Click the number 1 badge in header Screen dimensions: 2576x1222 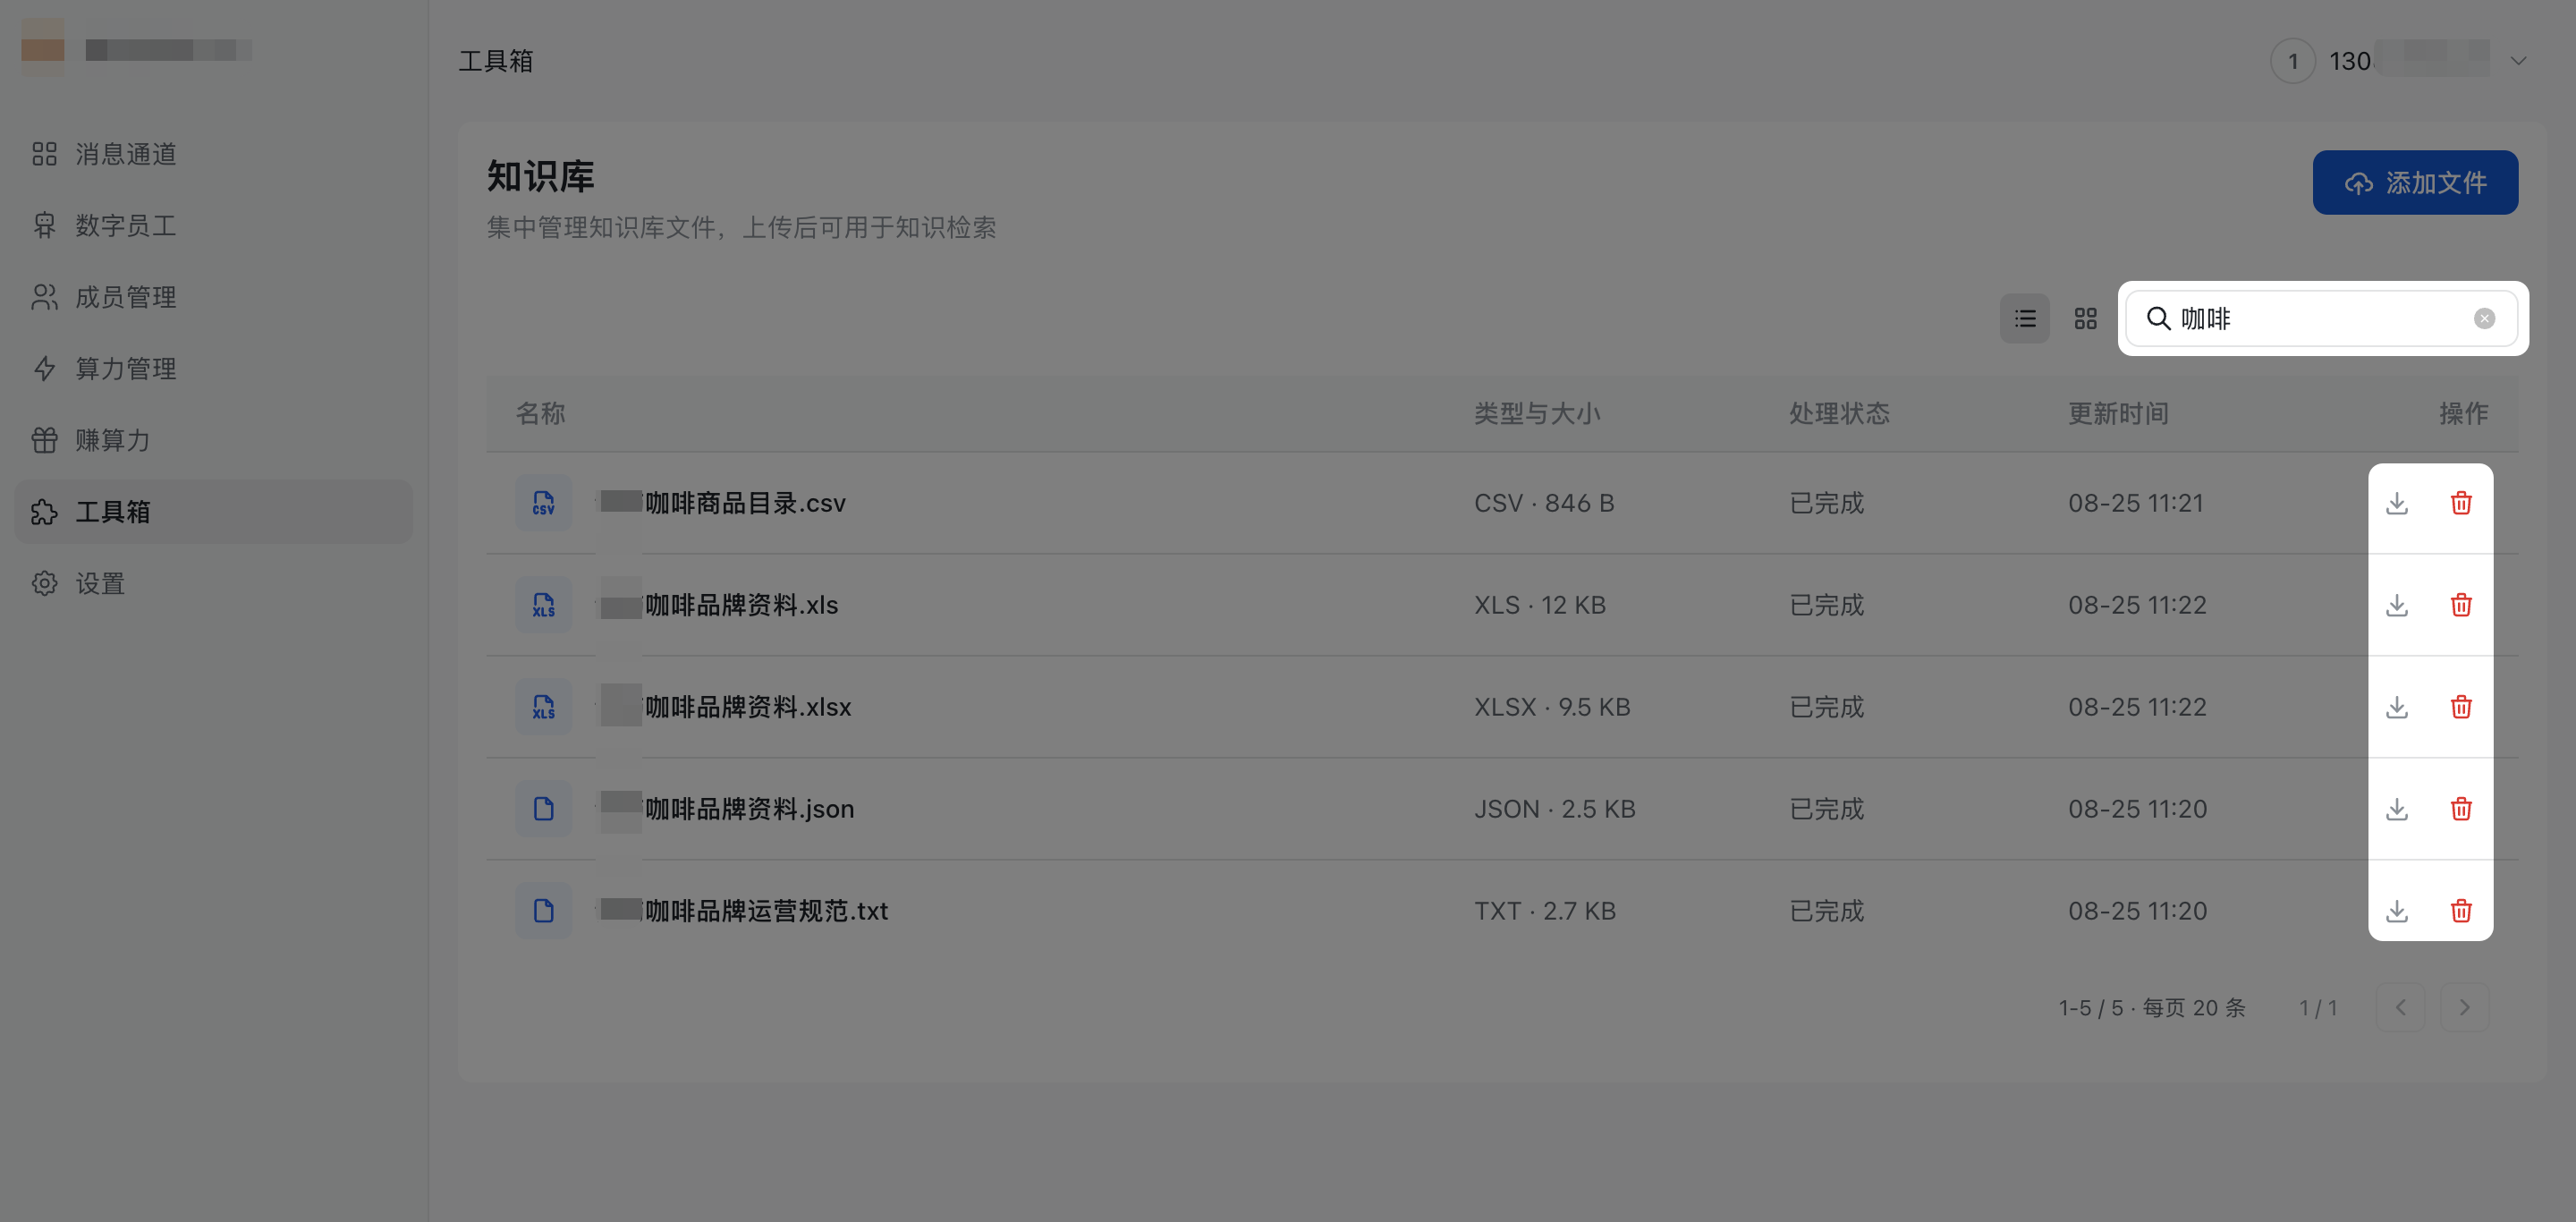click(x=2293, y=61)
